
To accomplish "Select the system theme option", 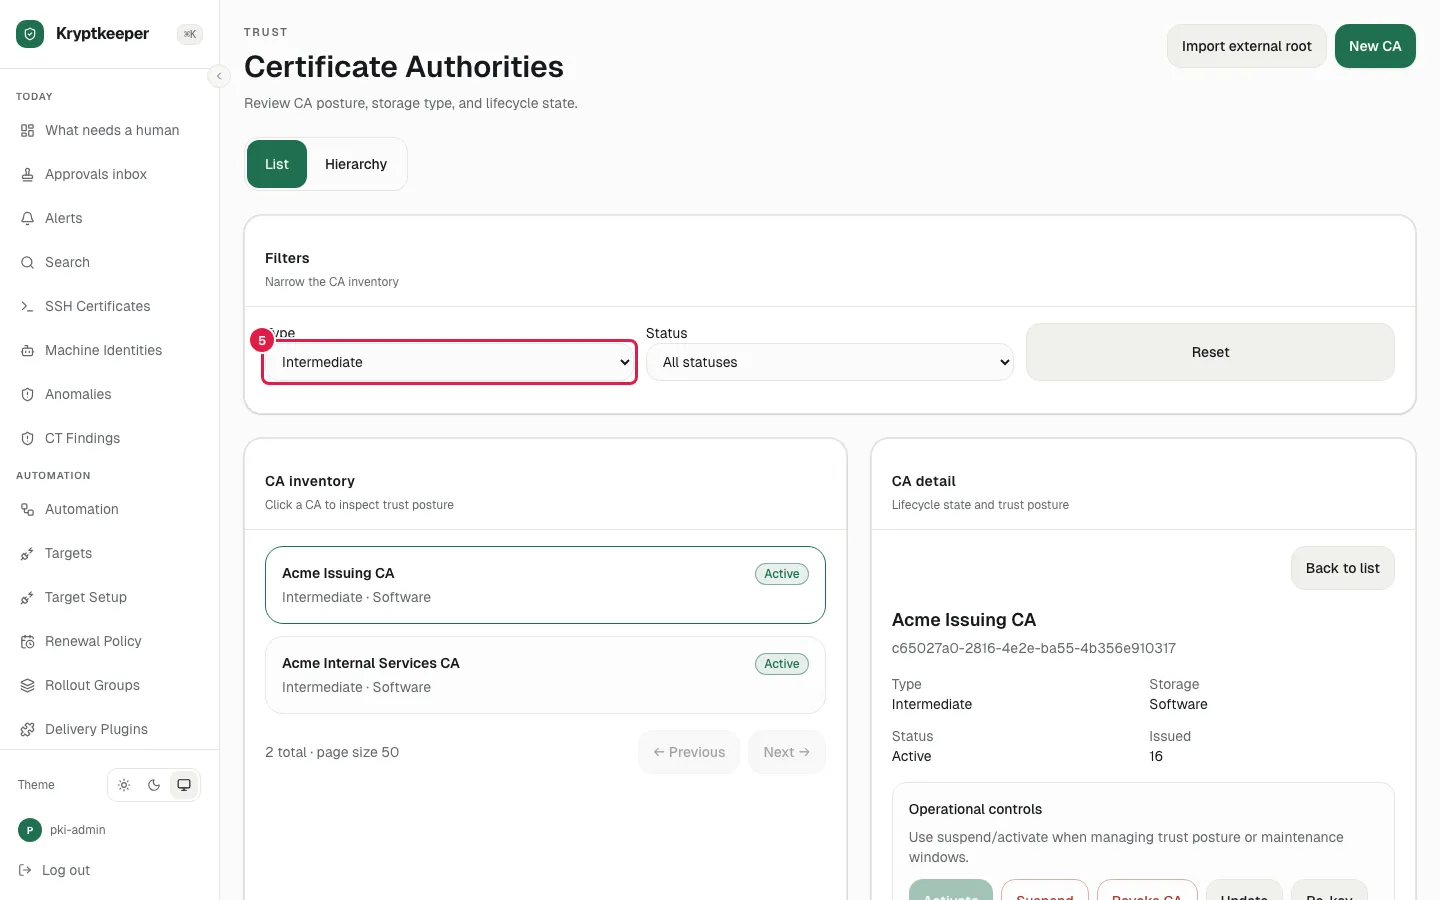I will (x=184, y=785).
